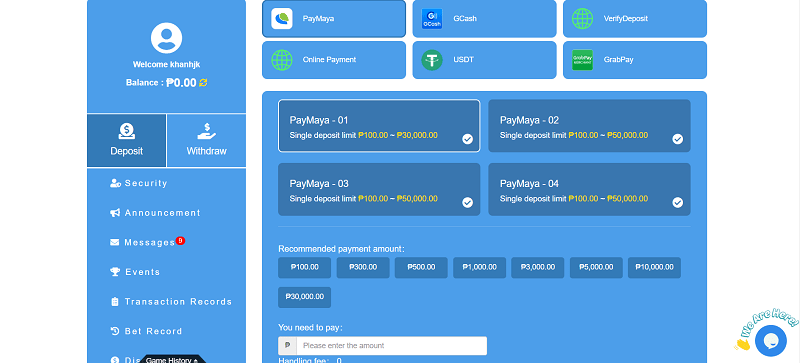Pick the ₱3,000.00 recommended amount

(538, 268)
